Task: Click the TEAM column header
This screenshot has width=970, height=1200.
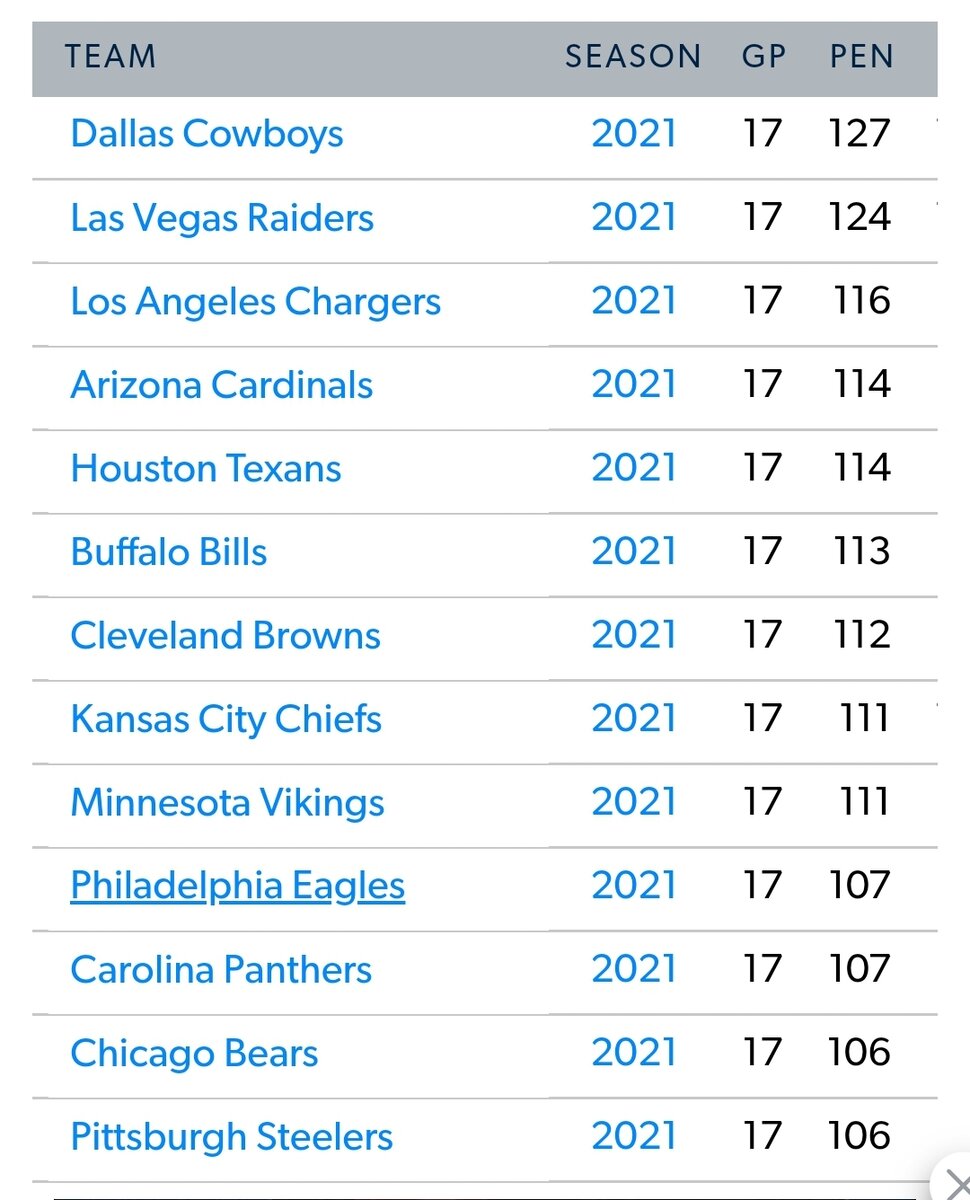Action: [110, 56]
